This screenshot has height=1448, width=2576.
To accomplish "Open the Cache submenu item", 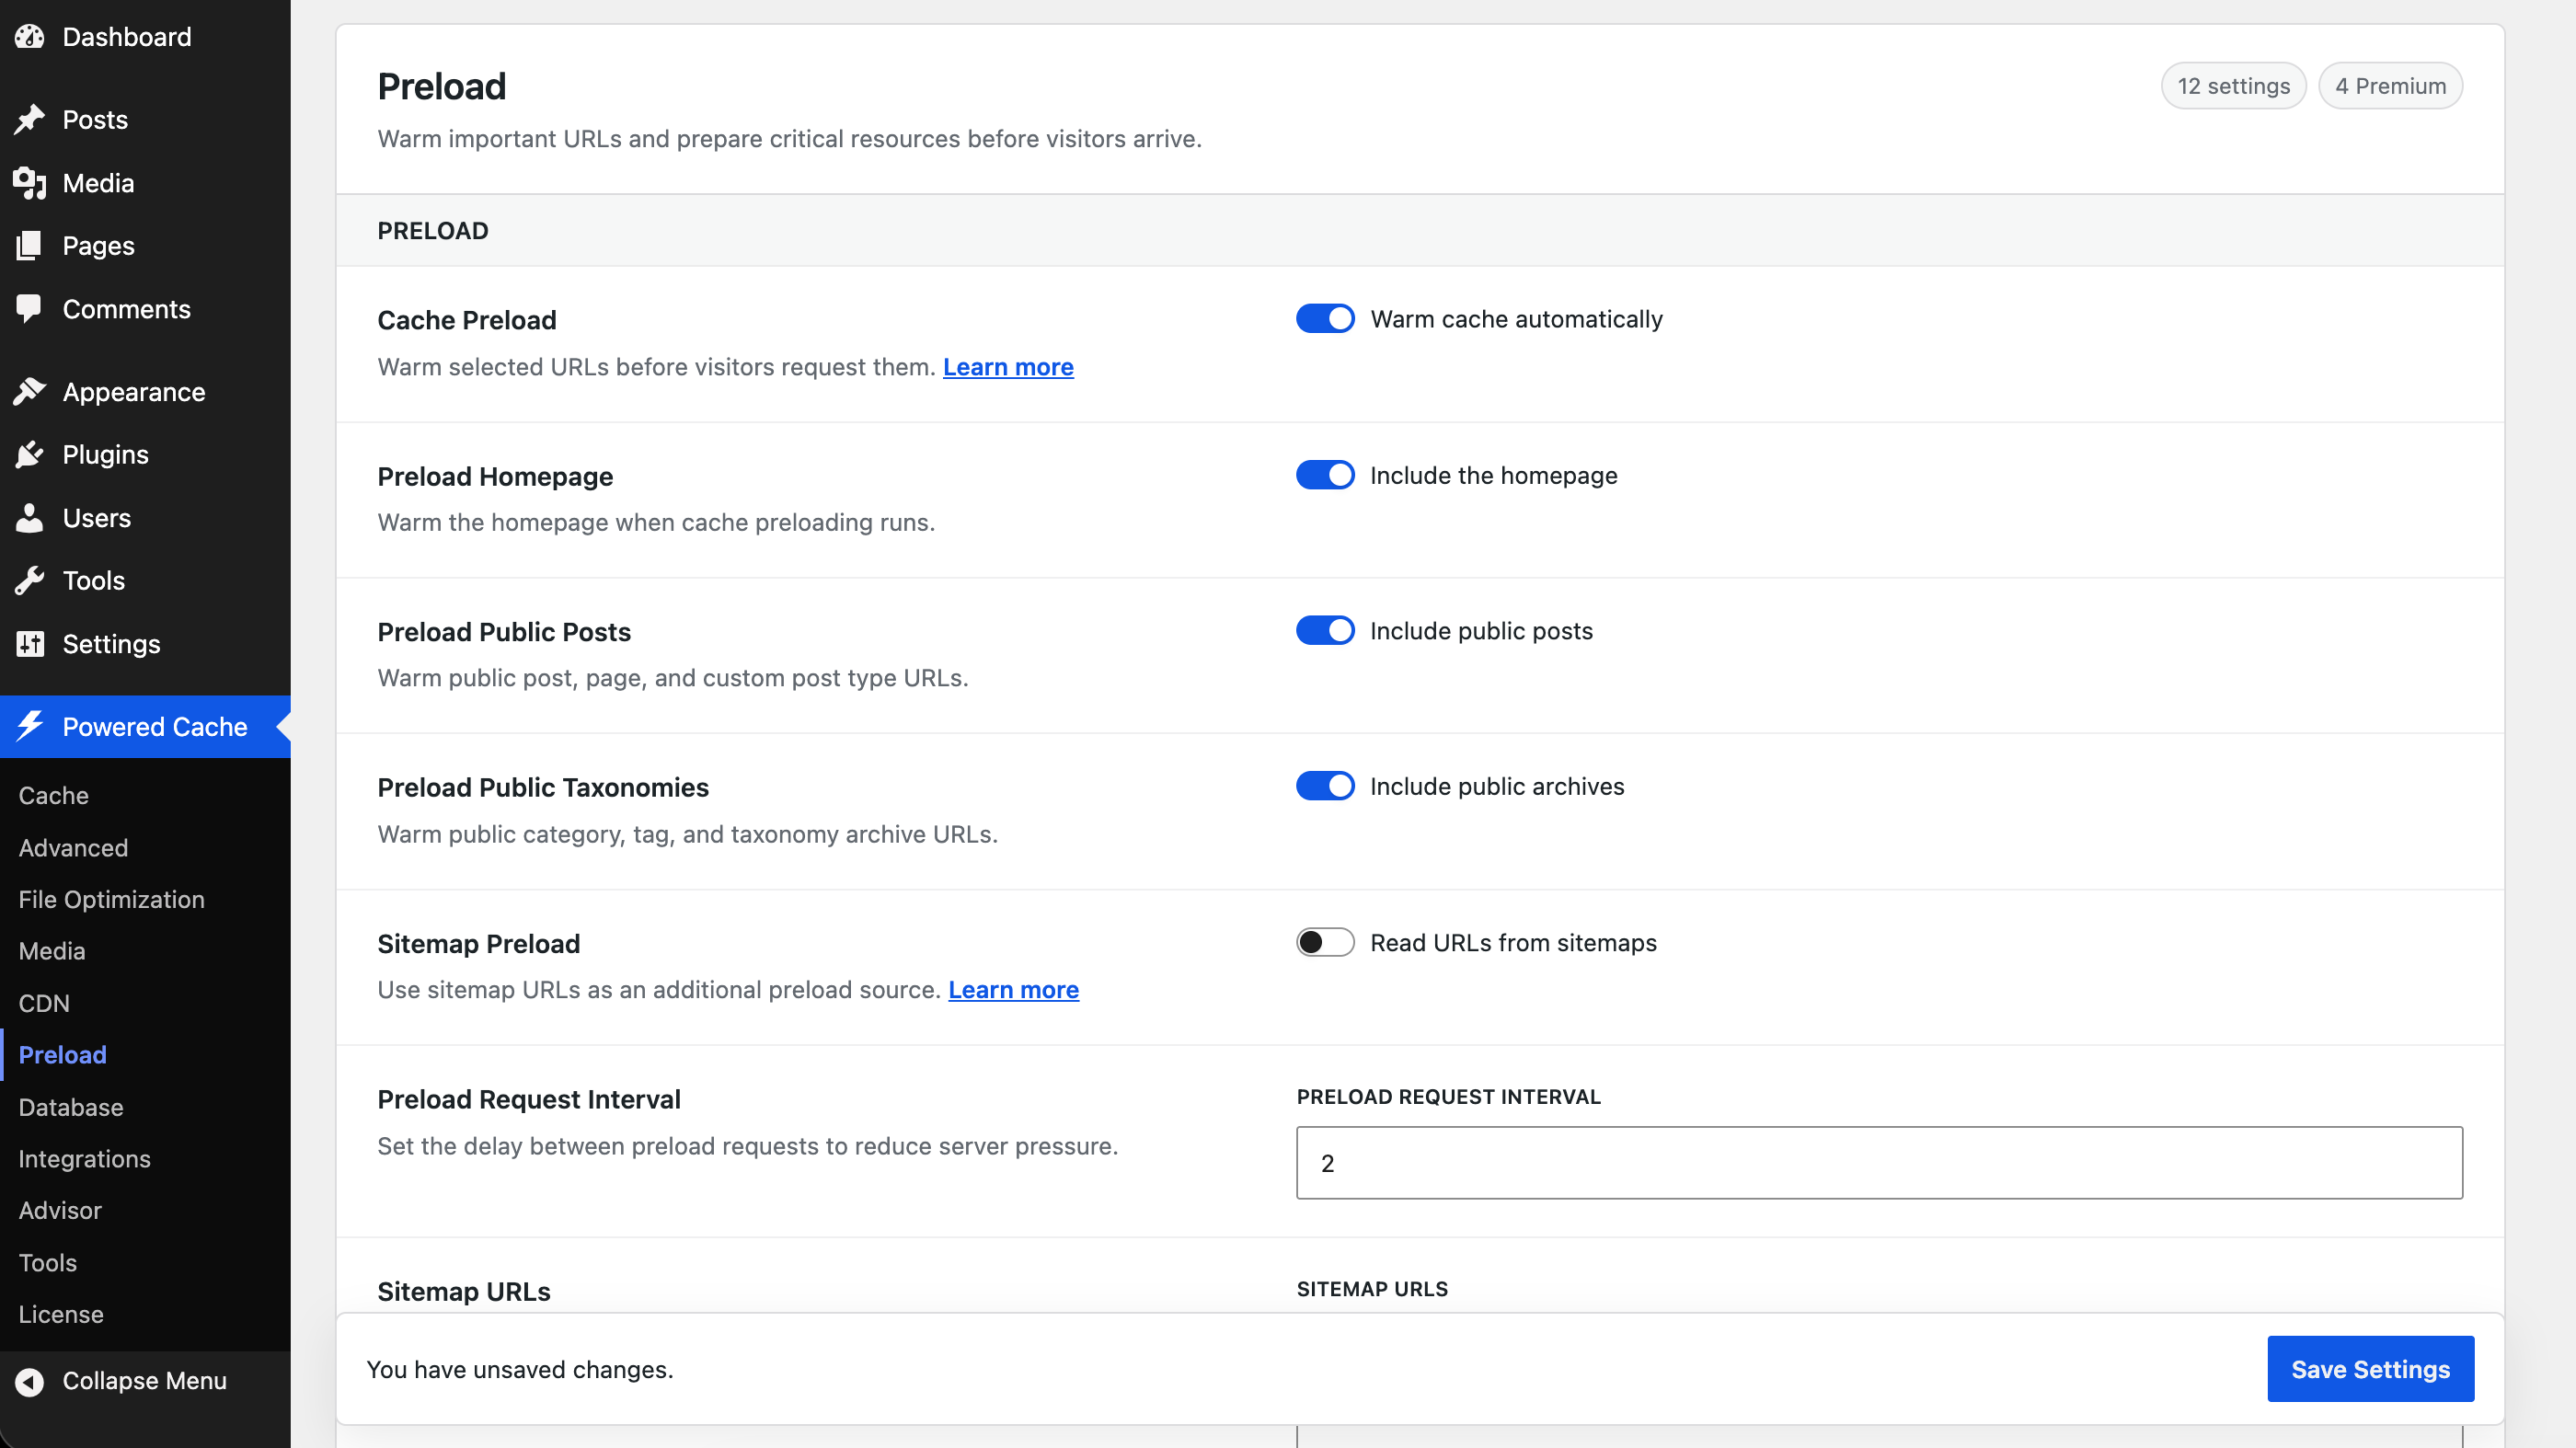I will pyautogui.click(x=54, y=795).
